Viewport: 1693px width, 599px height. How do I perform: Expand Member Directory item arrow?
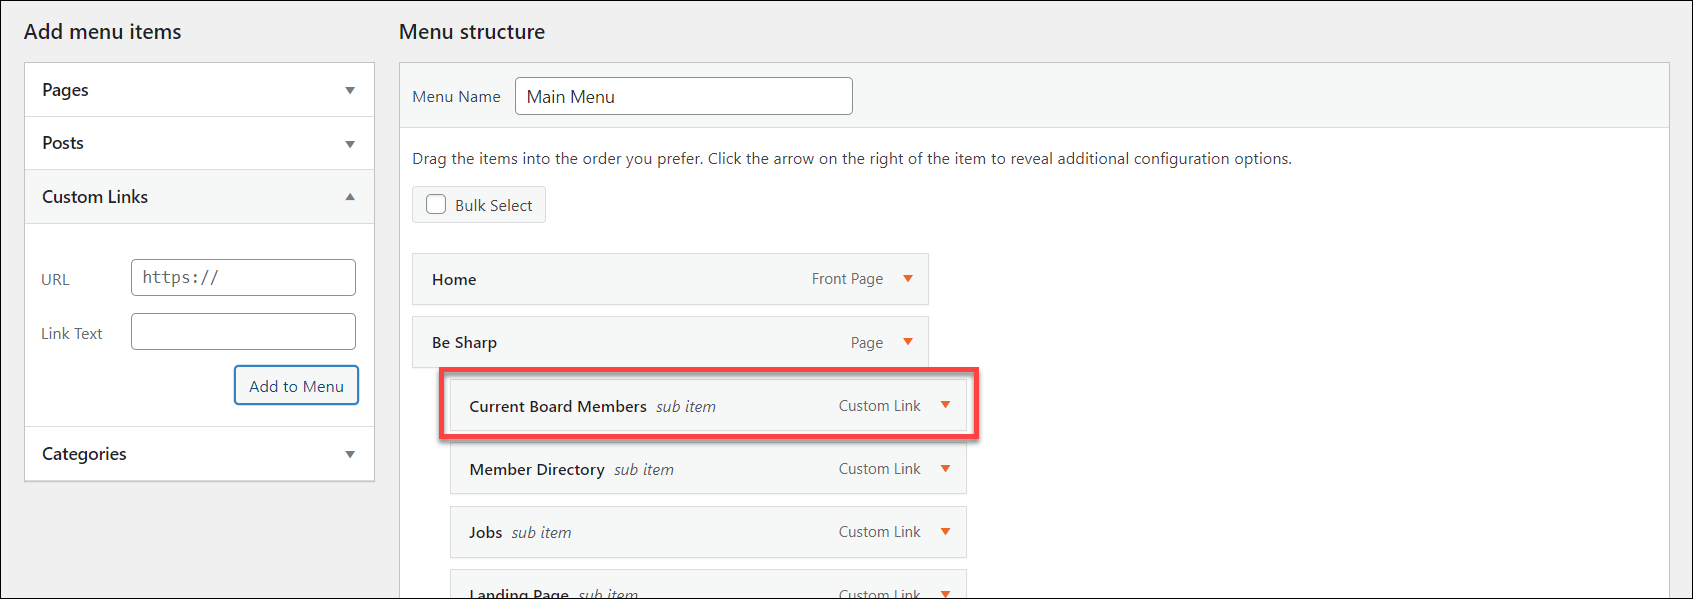(x=945, y=469)
